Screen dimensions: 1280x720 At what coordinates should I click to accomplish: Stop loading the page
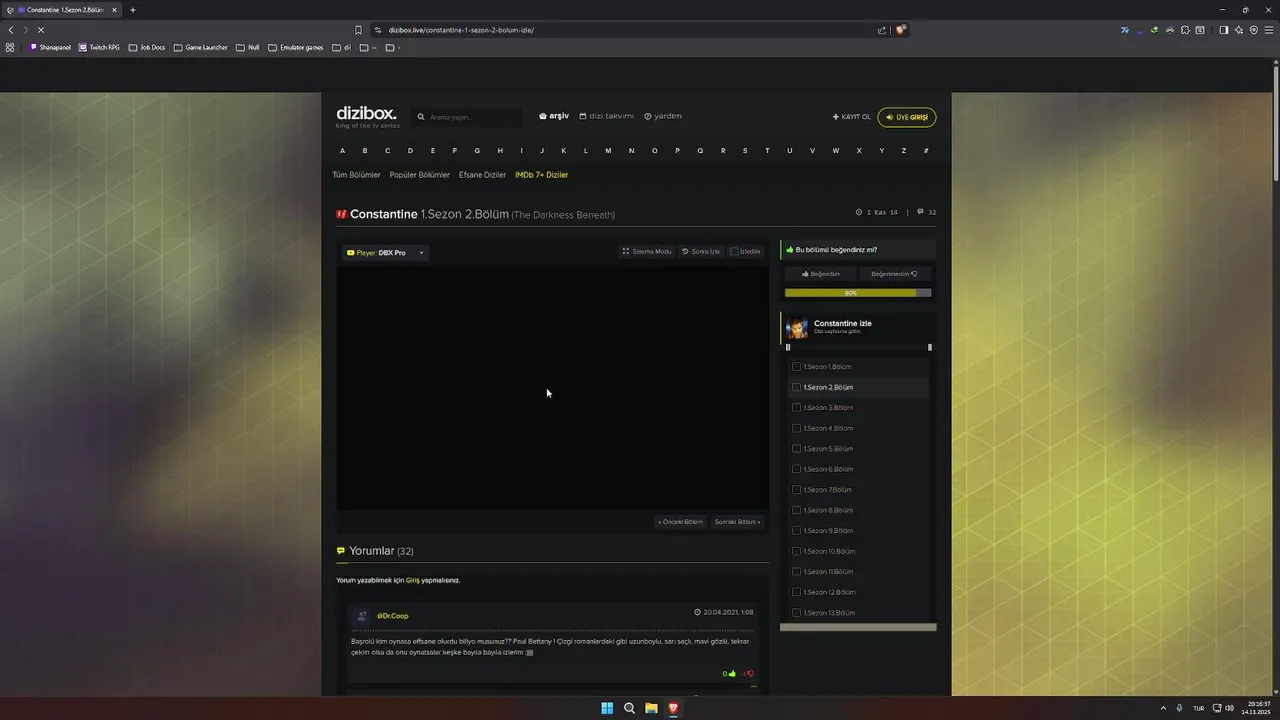(x=40, y=30)
